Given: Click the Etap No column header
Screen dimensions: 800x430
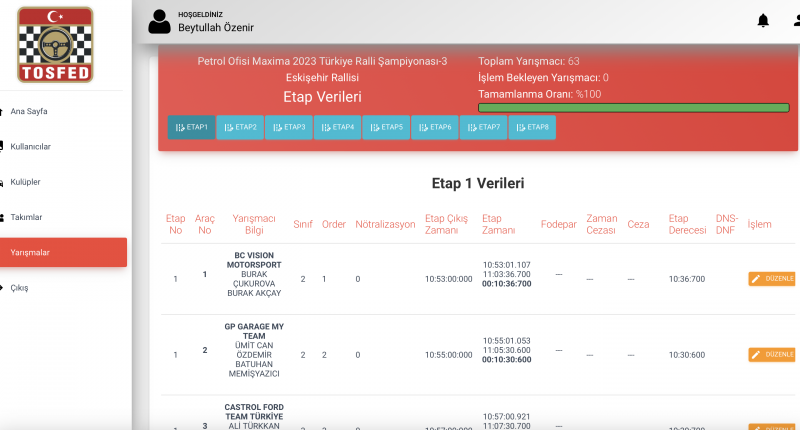Looking at the screenshot, I should point(176,224).
